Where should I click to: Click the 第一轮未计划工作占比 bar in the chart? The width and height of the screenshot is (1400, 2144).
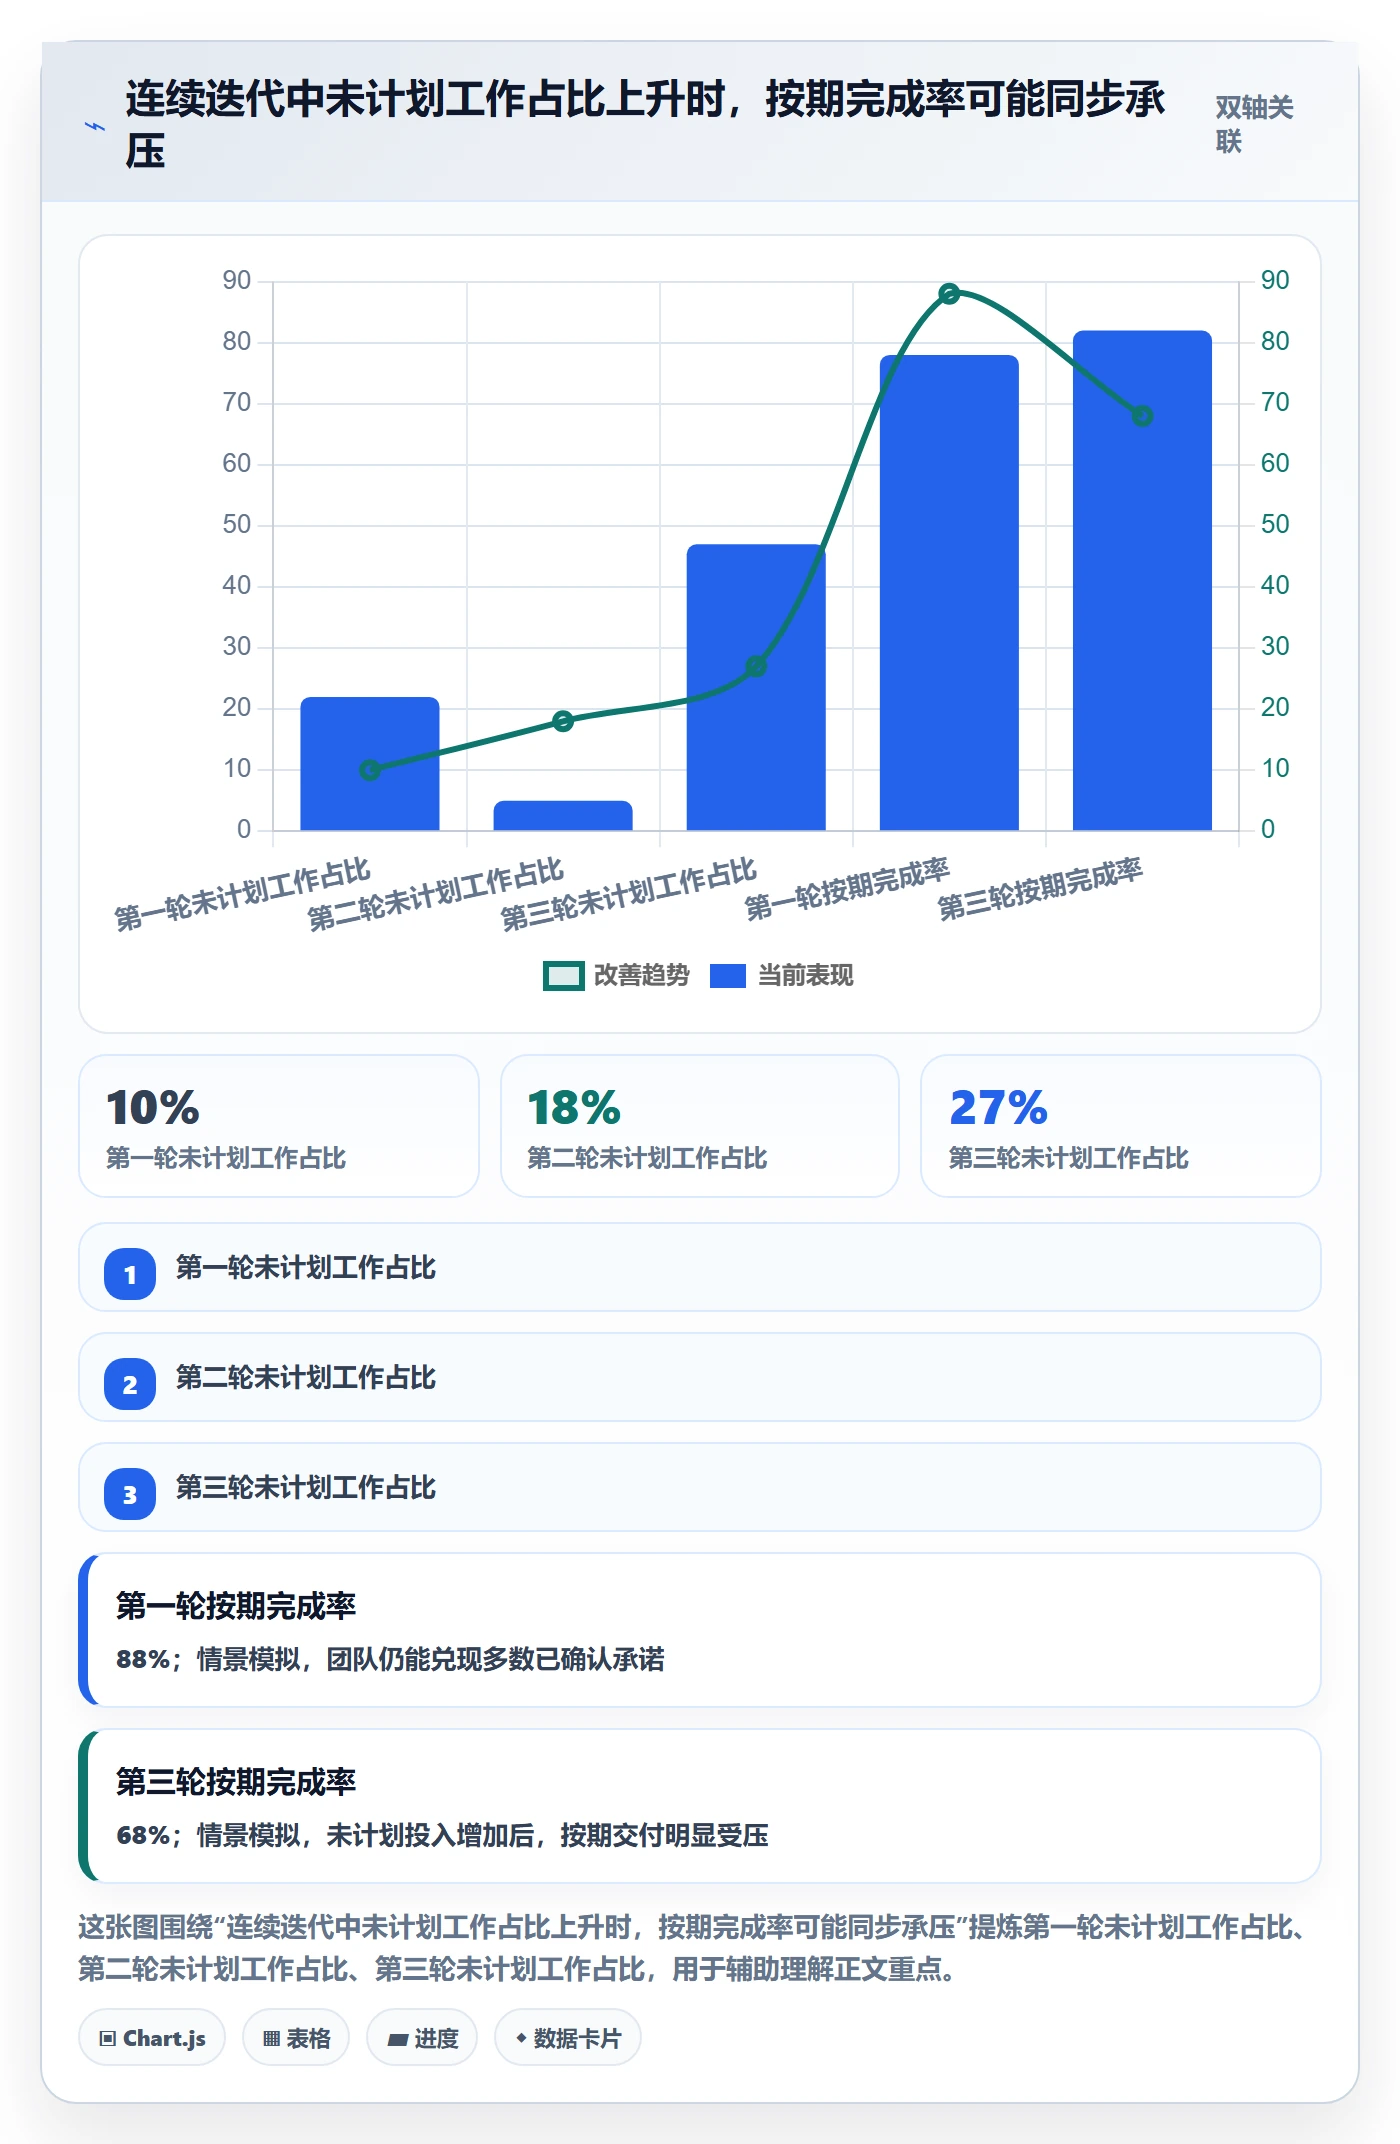click(370, 763)
